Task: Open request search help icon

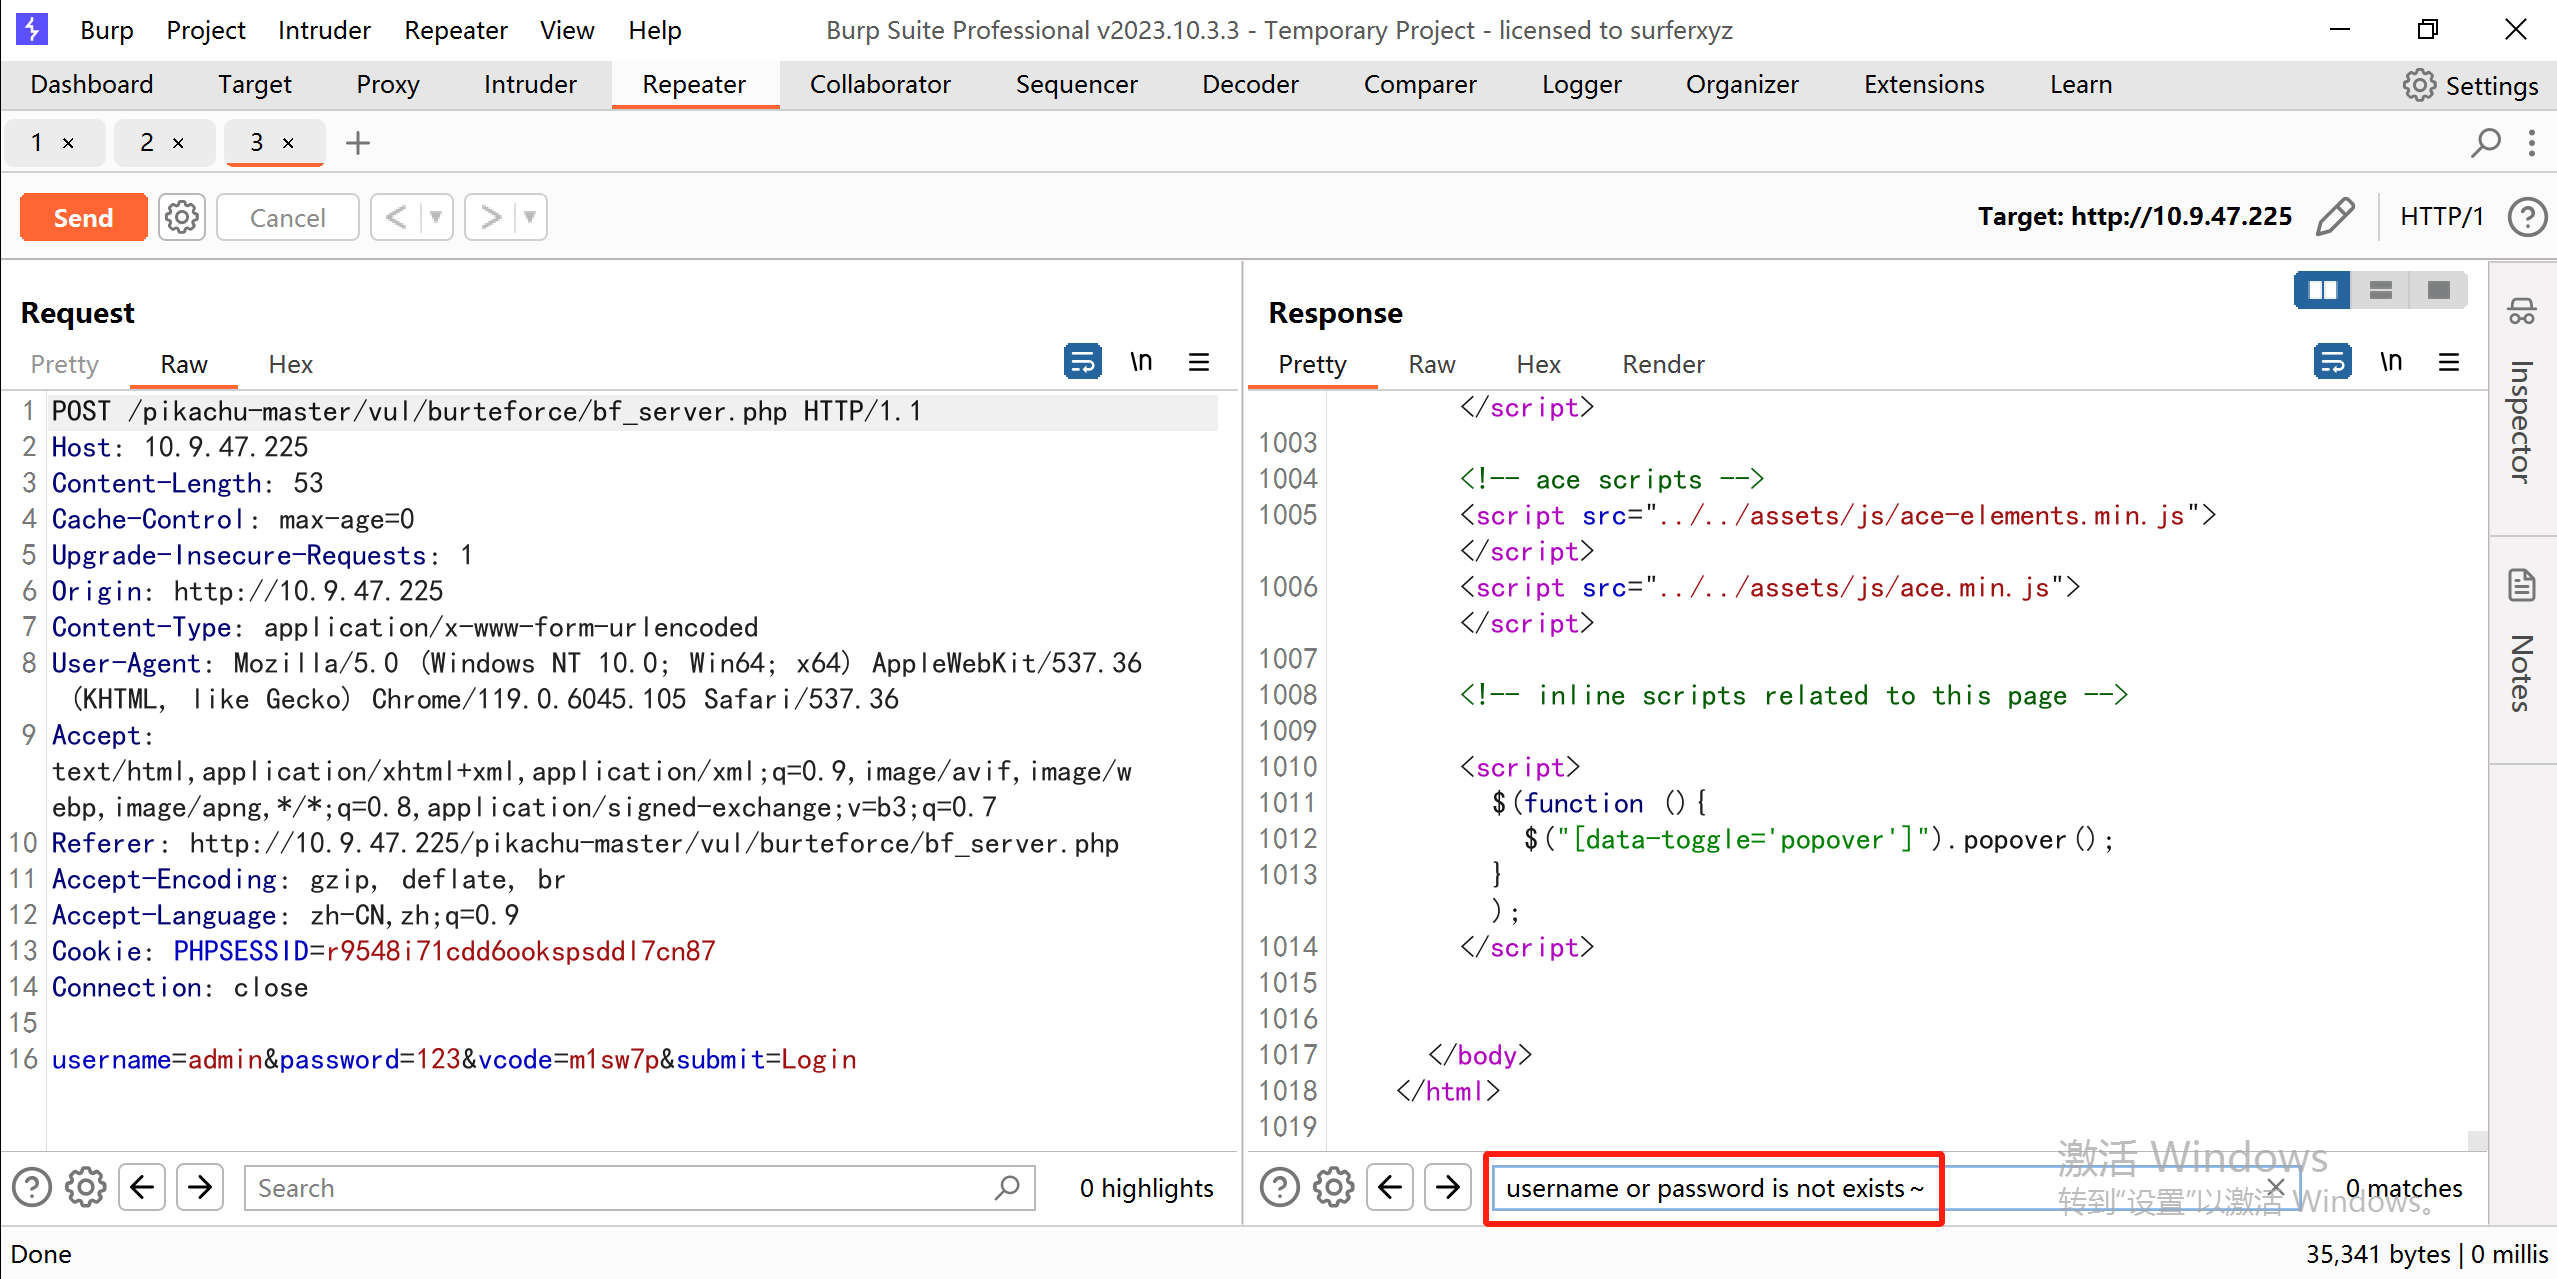Action: [31, 1187]
